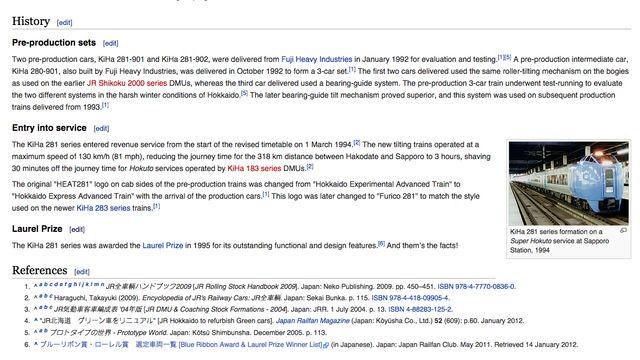Click the 'Pre-production sets' heading
This screenshot has width=640, height=360.
pyautogui.click(x=54, y=42)
